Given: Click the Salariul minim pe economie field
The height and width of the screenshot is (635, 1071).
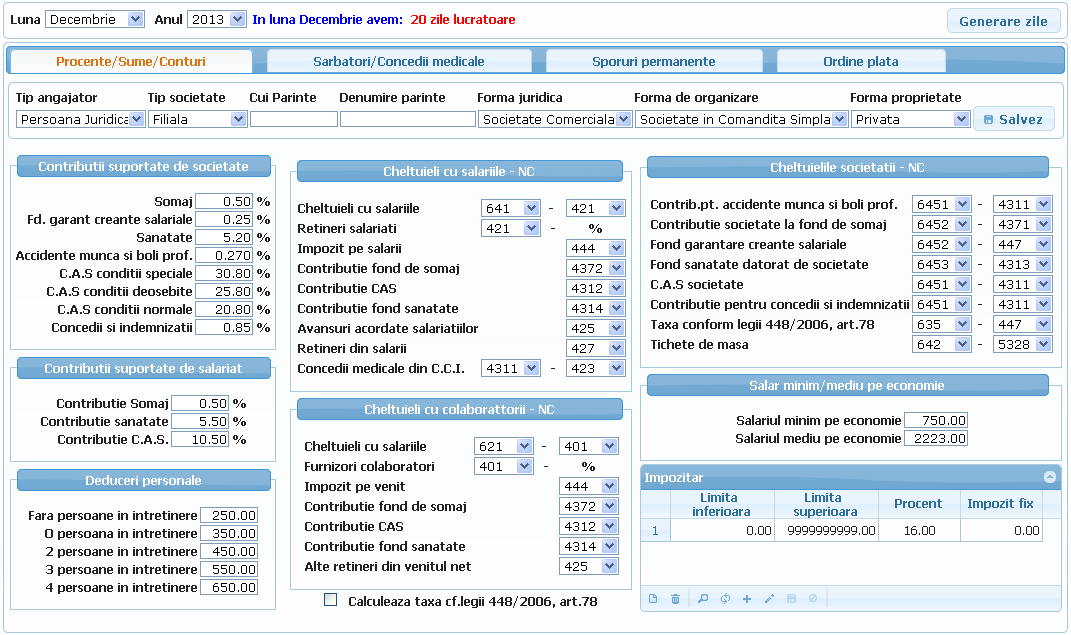Looking at the screenshot, I should tap(936, 421).
